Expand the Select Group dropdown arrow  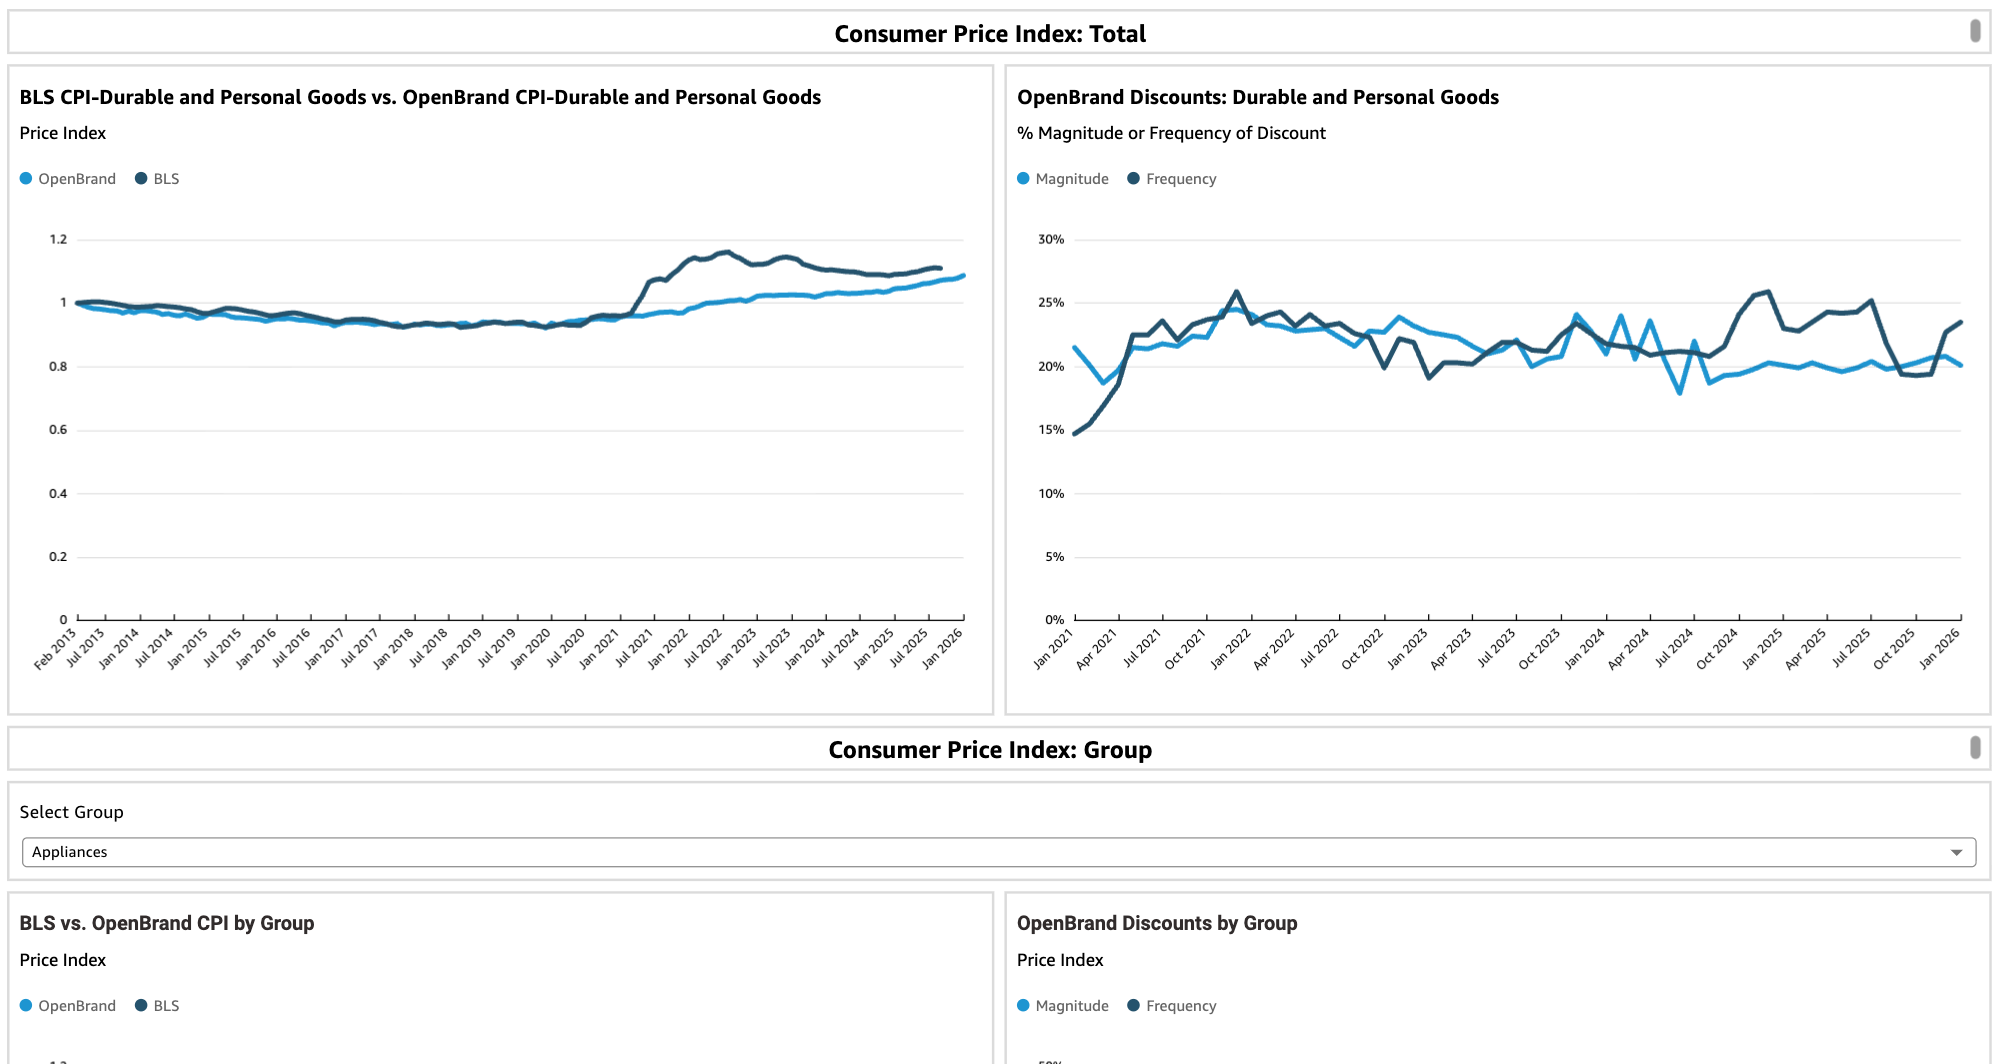1956,853
